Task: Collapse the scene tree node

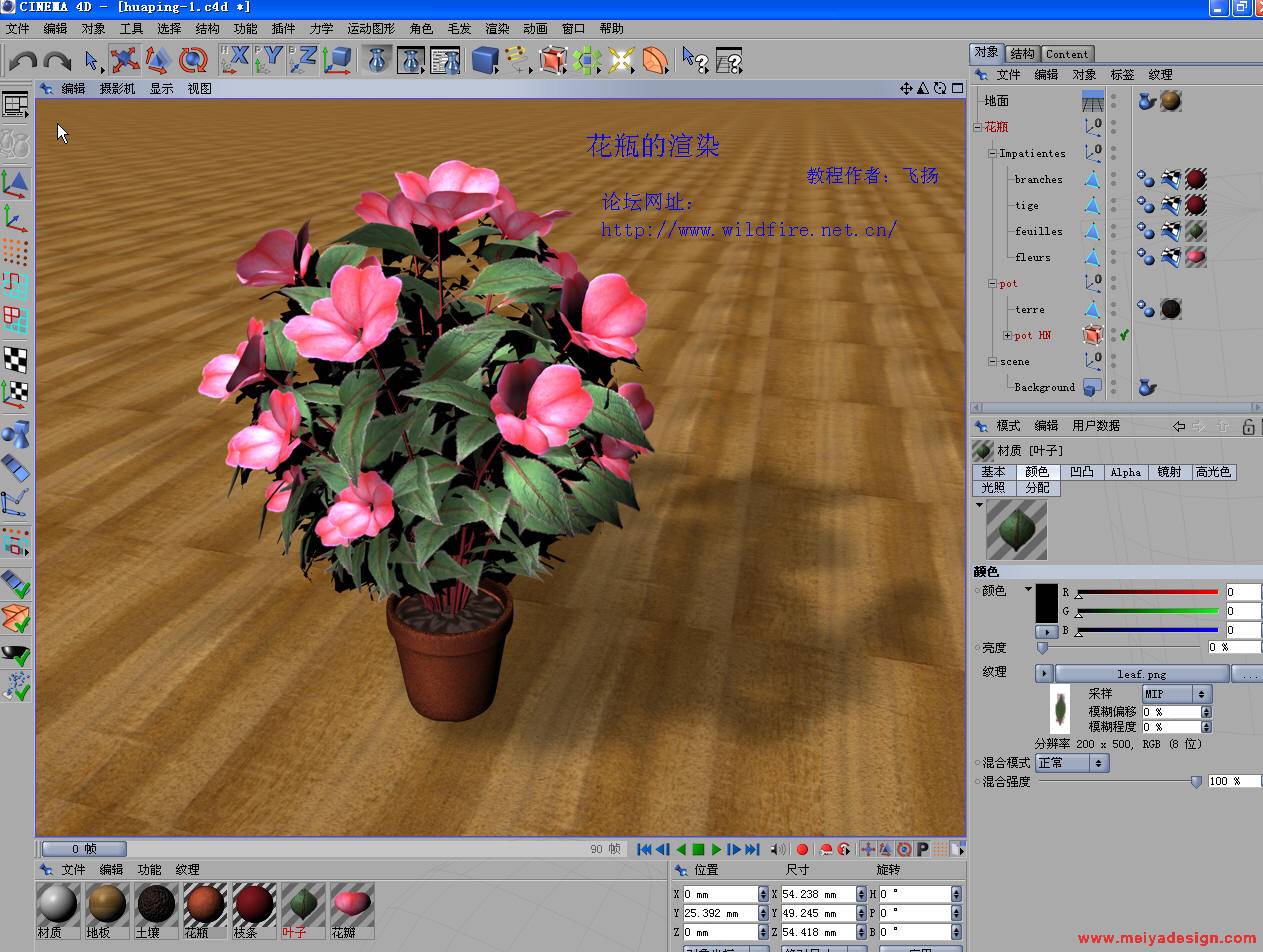Action: 993,361
